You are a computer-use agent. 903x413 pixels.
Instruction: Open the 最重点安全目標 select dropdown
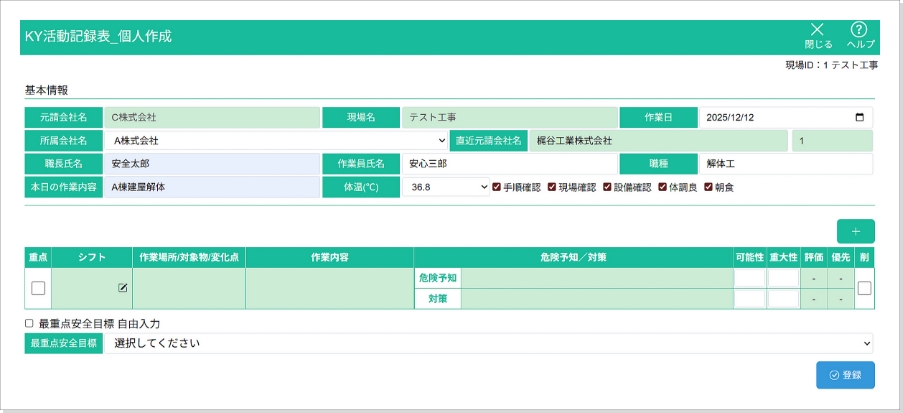click(488, 345)
